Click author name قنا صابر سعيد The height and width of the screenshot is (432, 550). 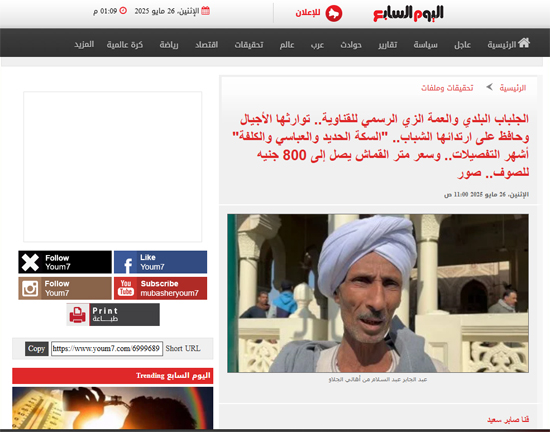pyautogui.click(x=508, y=419)
